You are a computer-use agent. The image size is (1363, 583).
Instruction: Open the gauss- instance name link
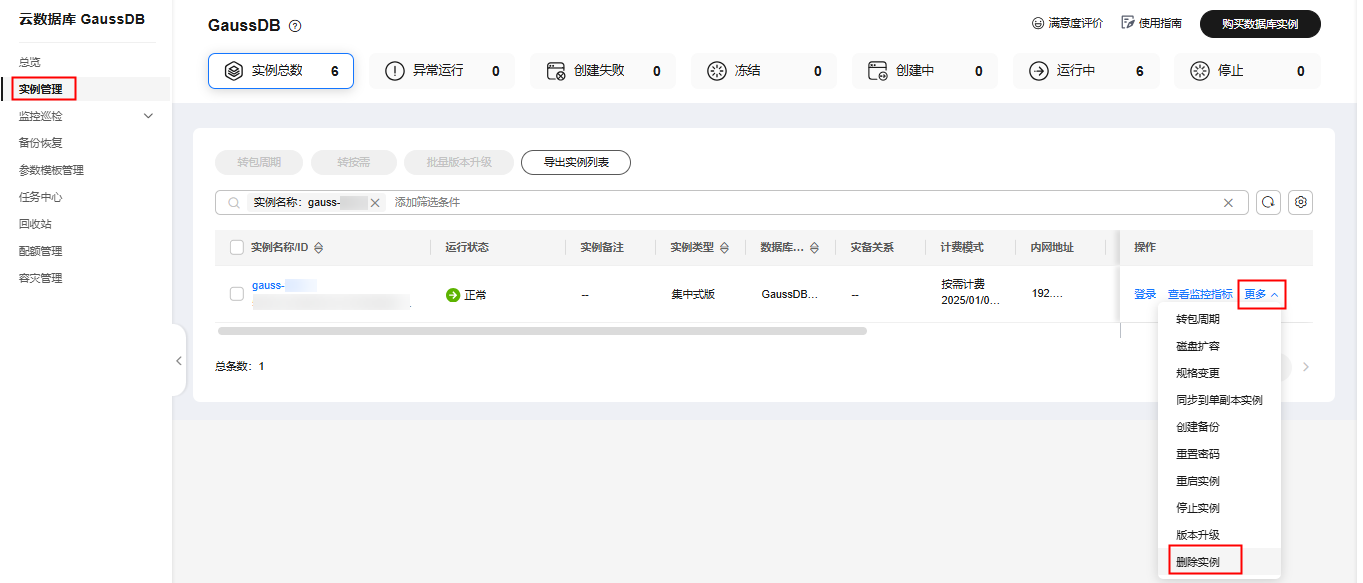tap(284, 285)
